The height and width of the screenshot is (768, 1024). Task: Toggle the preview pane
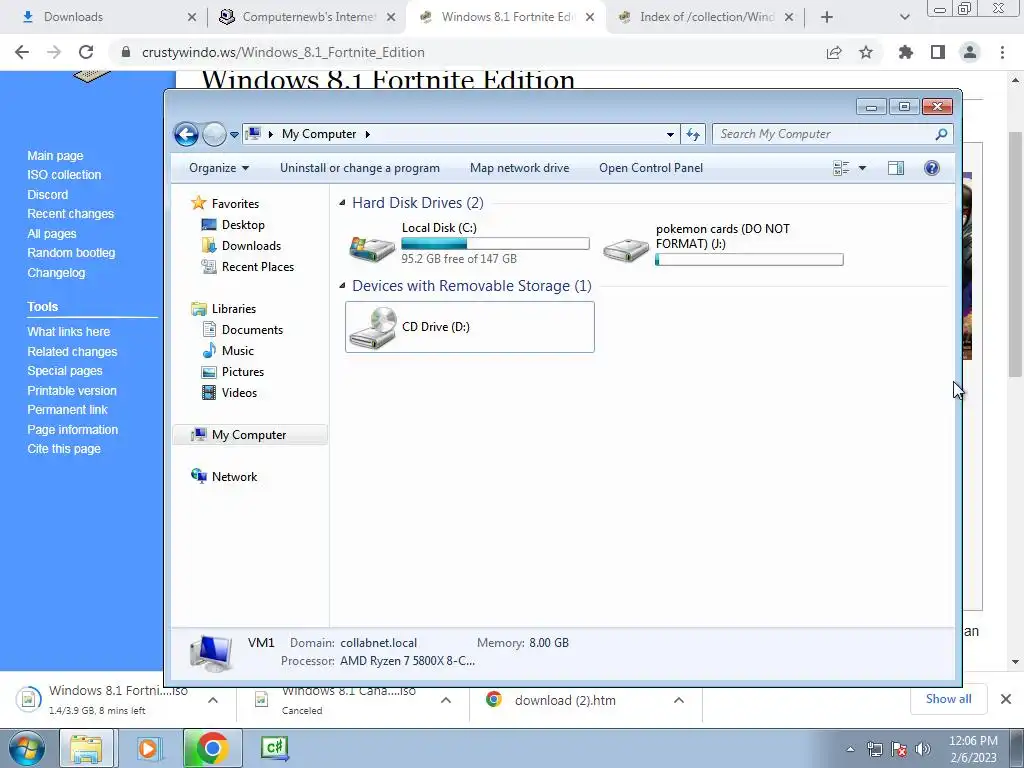(896, 168)
